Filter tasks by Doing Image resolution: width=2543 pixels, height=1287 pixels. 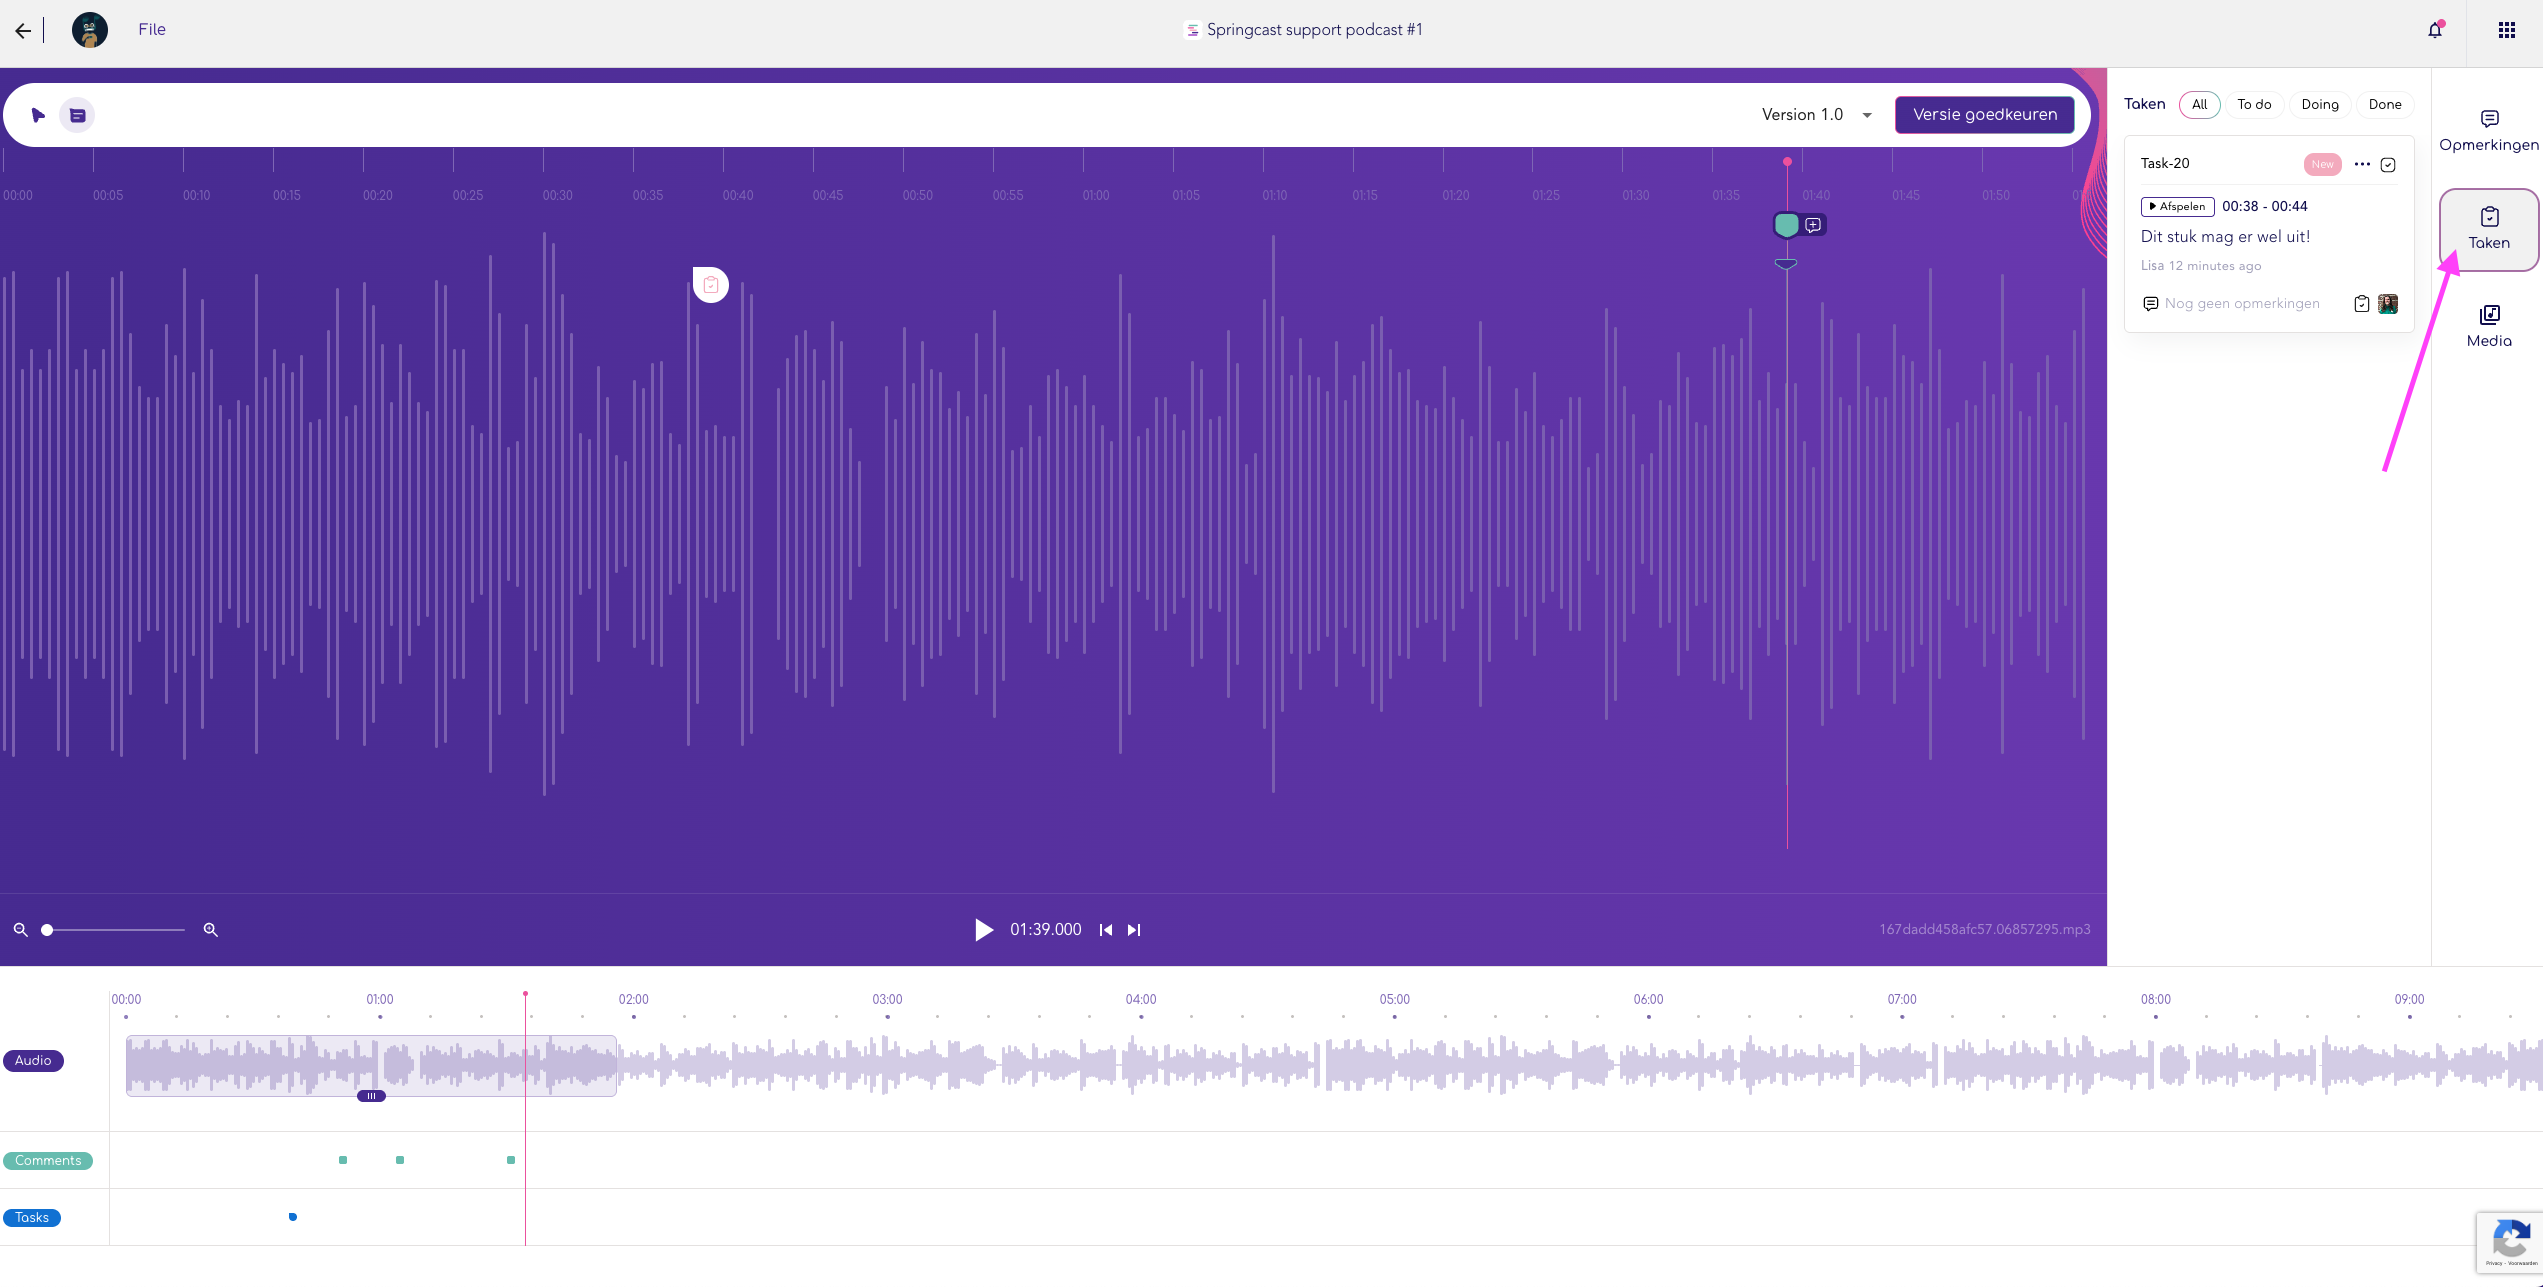click(2320, 104)
